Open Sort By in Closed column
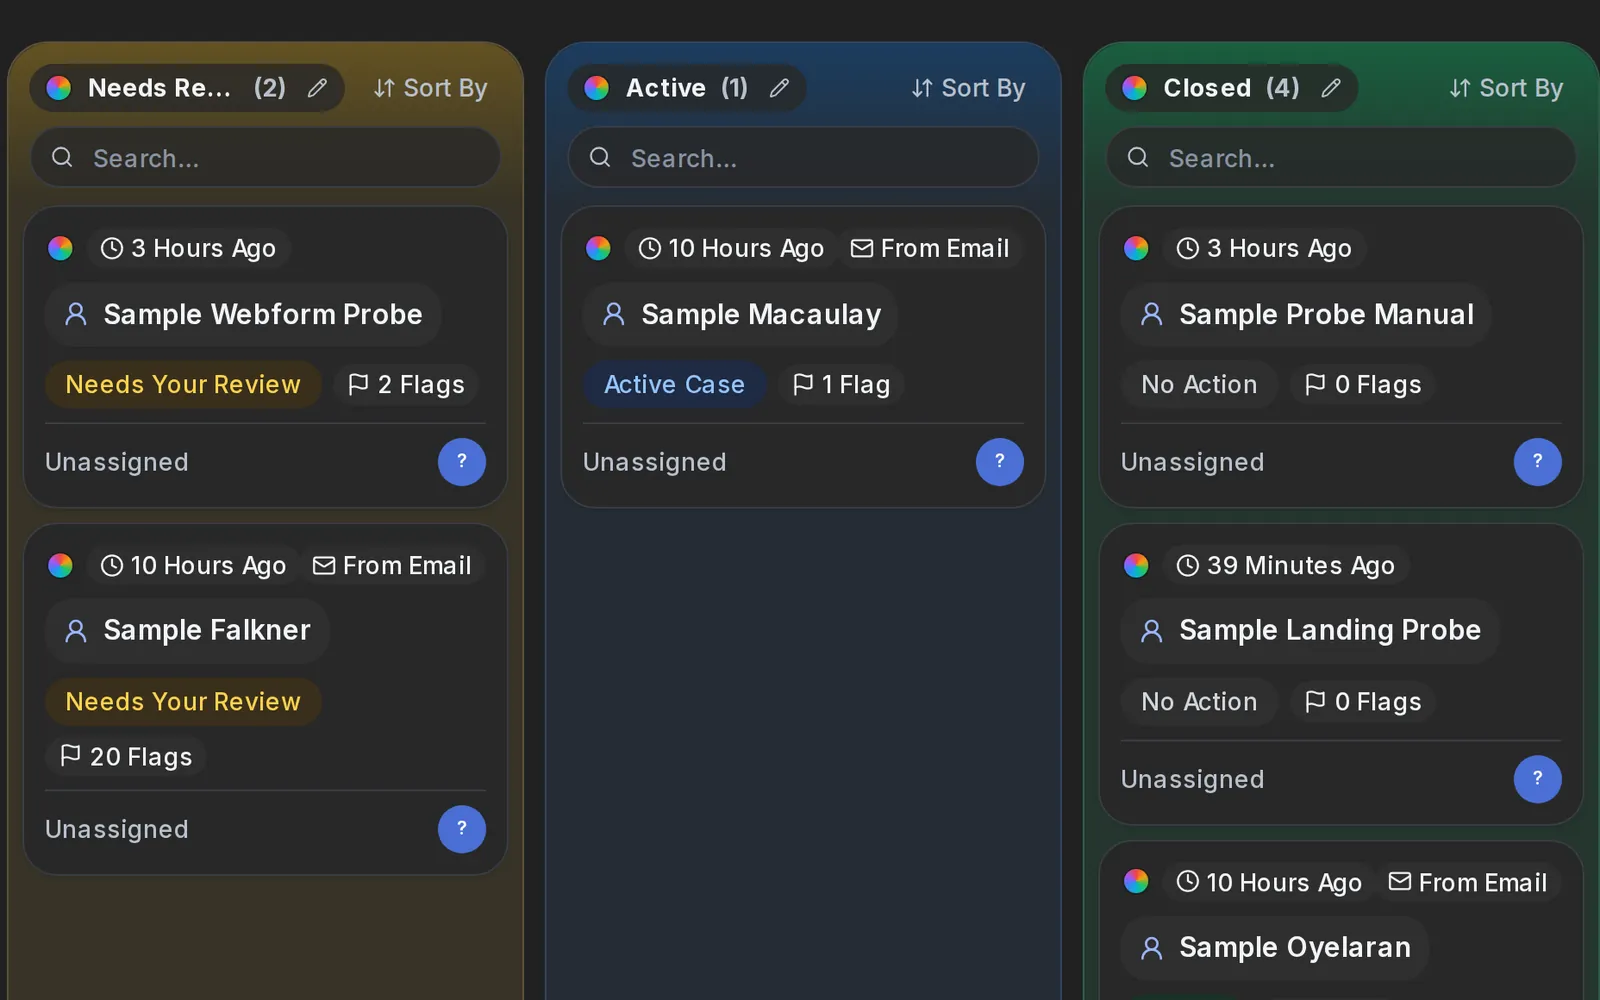 point(1506,88)
